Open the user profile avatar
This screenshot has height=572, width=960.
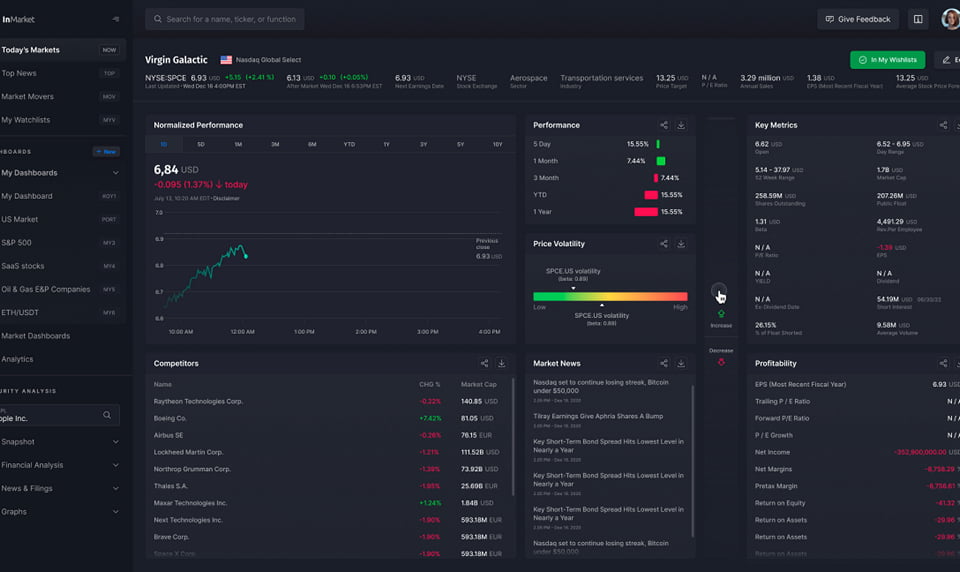[951, 19]
